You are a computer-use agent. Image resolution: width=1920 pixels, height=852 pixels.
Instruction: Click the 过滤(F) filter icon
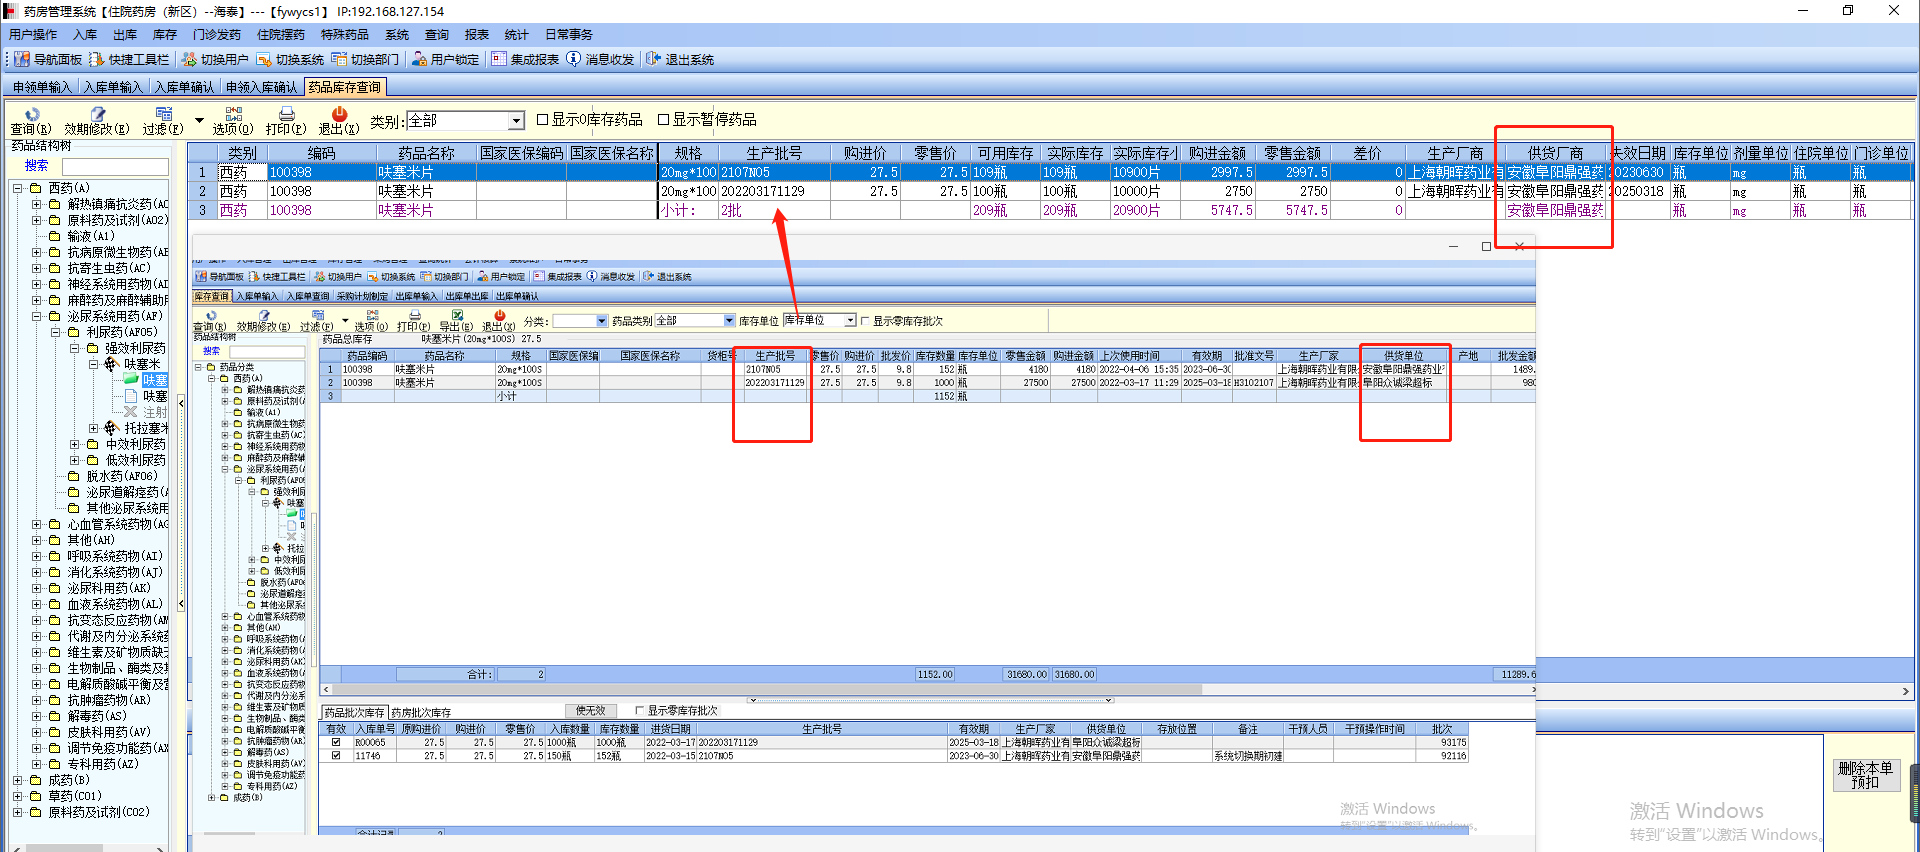coord(163,115)
